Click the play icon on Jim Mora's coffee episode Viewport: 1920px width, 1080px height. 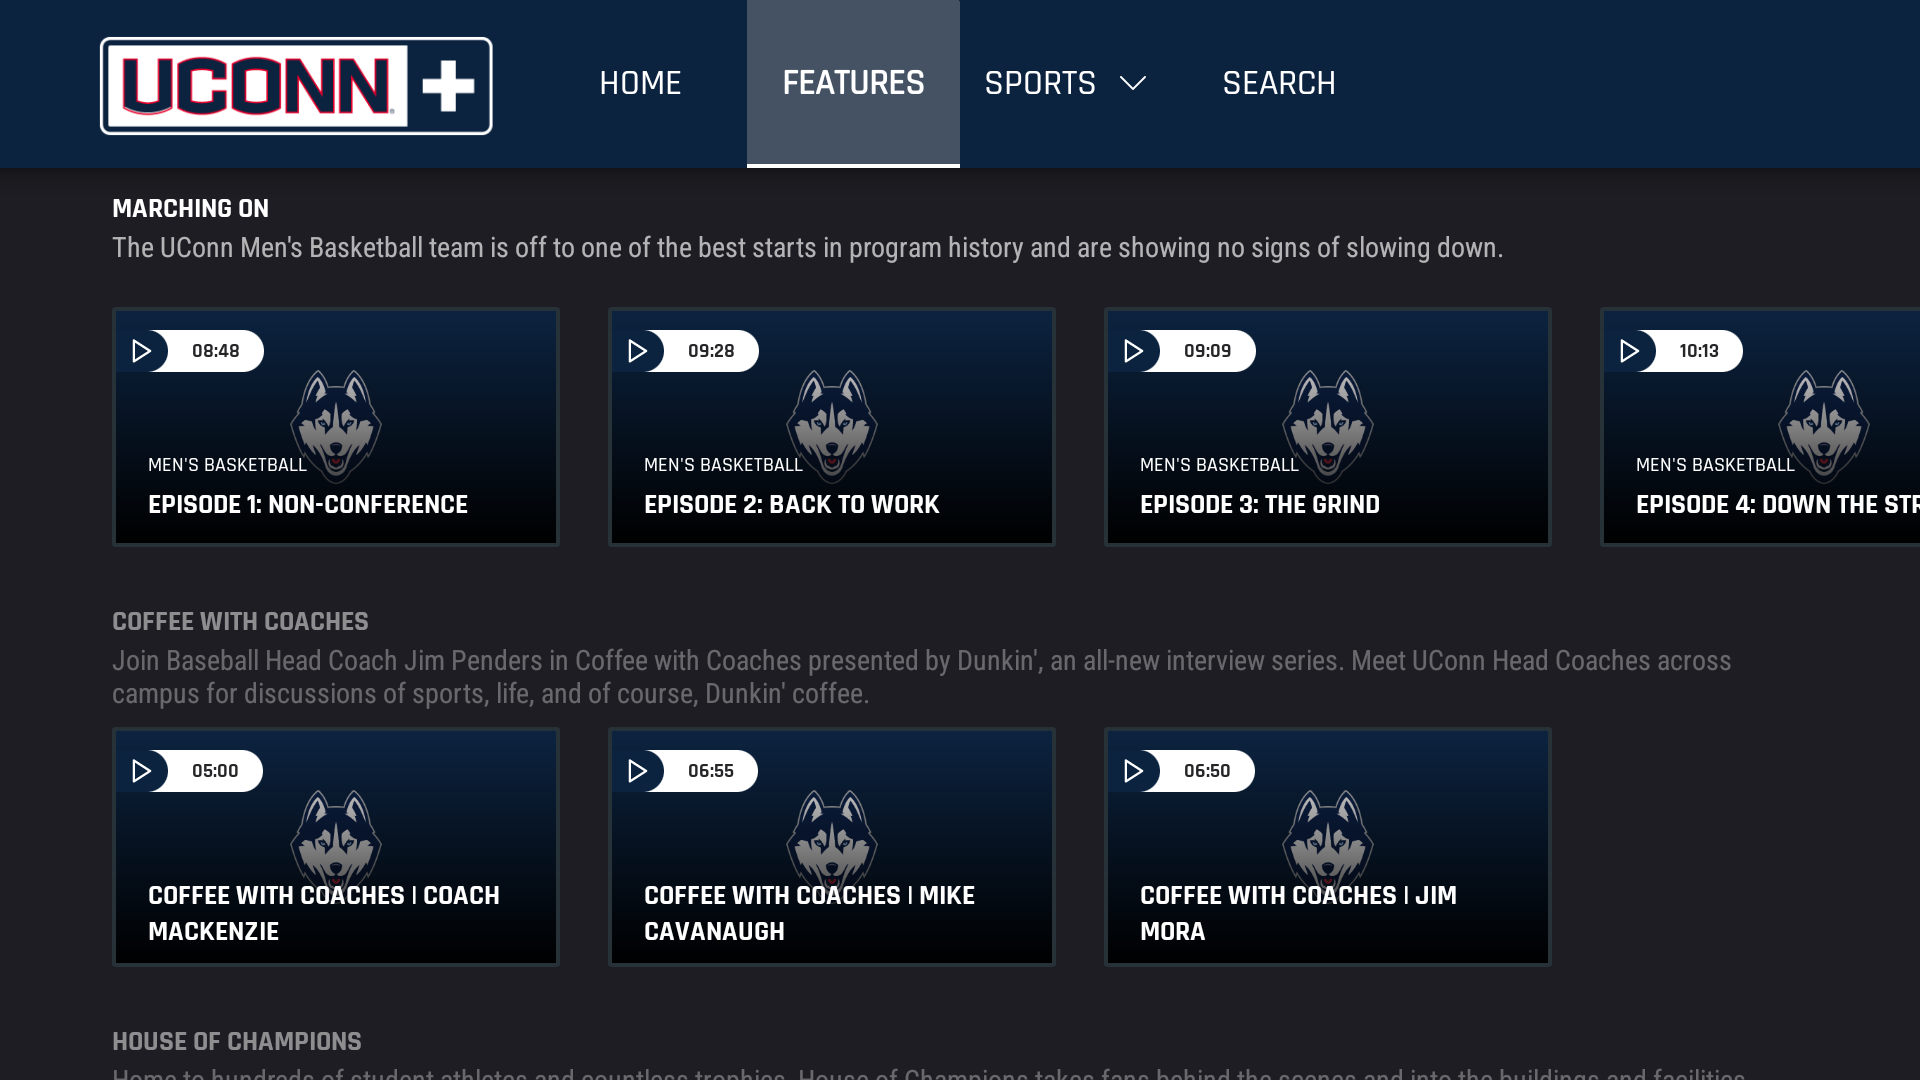(1135, 771)
